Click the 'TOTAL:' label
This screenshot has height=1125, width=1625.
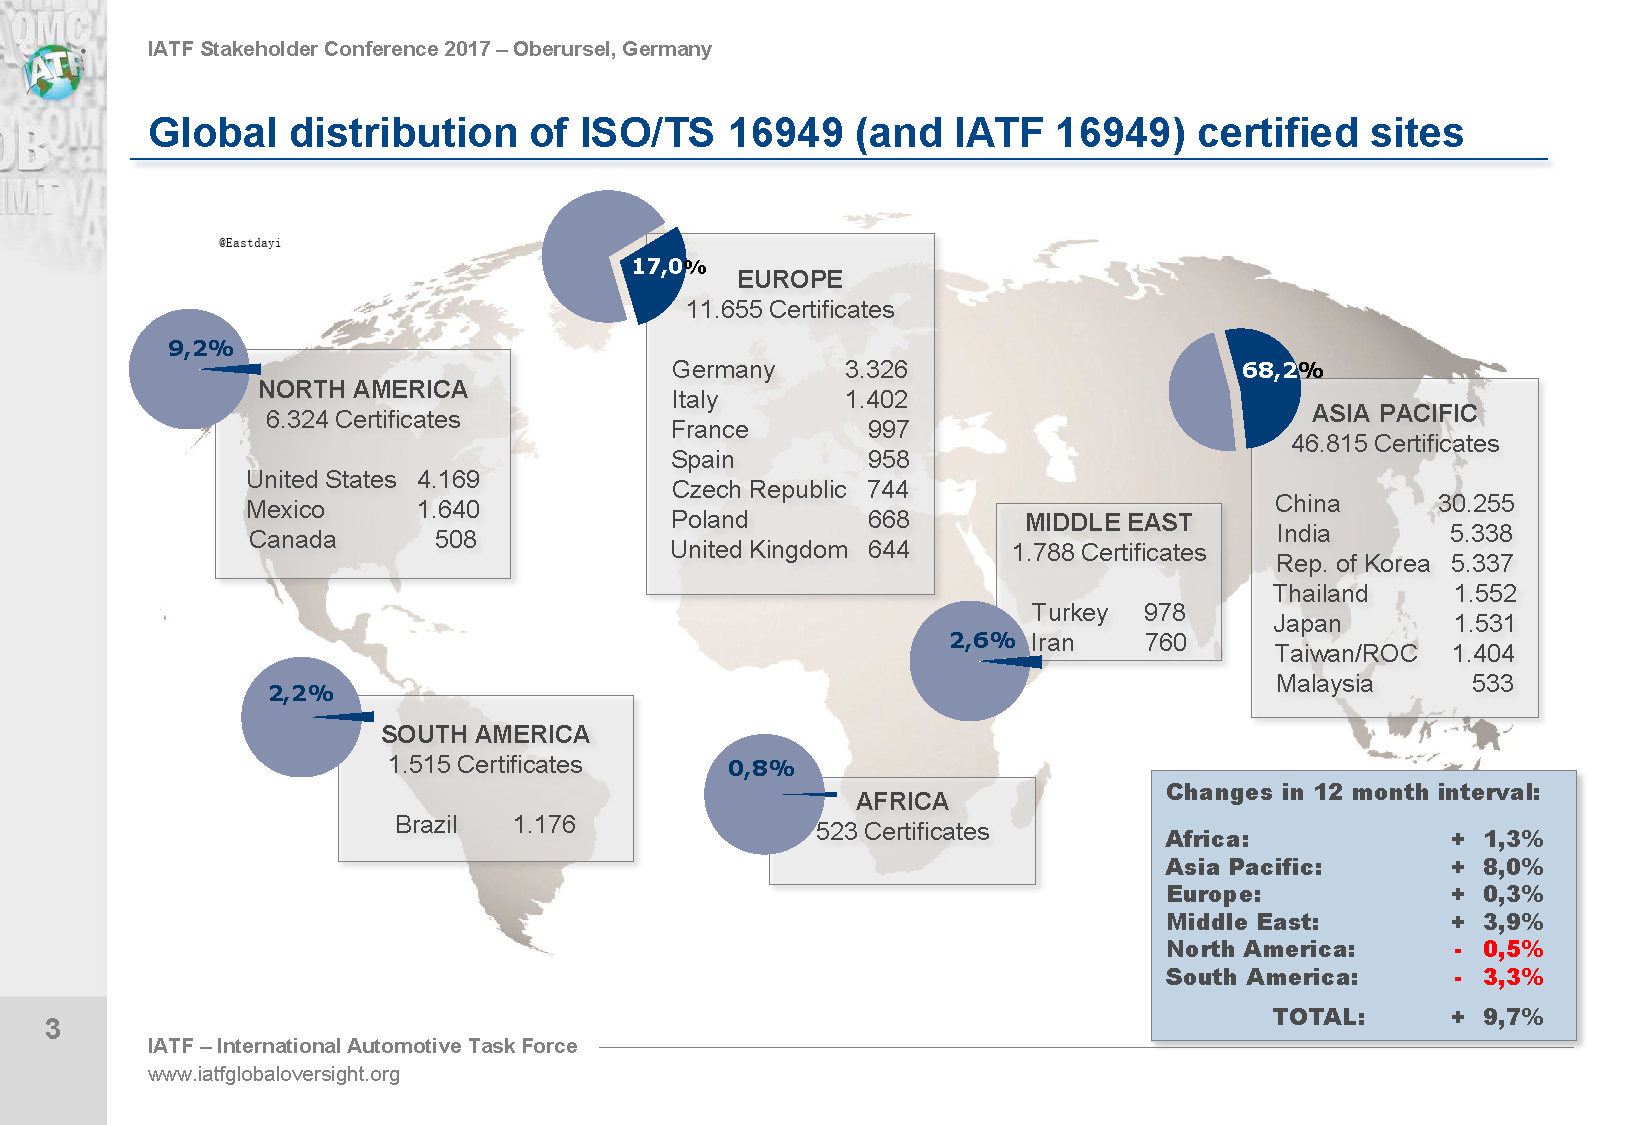[1319, 1017]
